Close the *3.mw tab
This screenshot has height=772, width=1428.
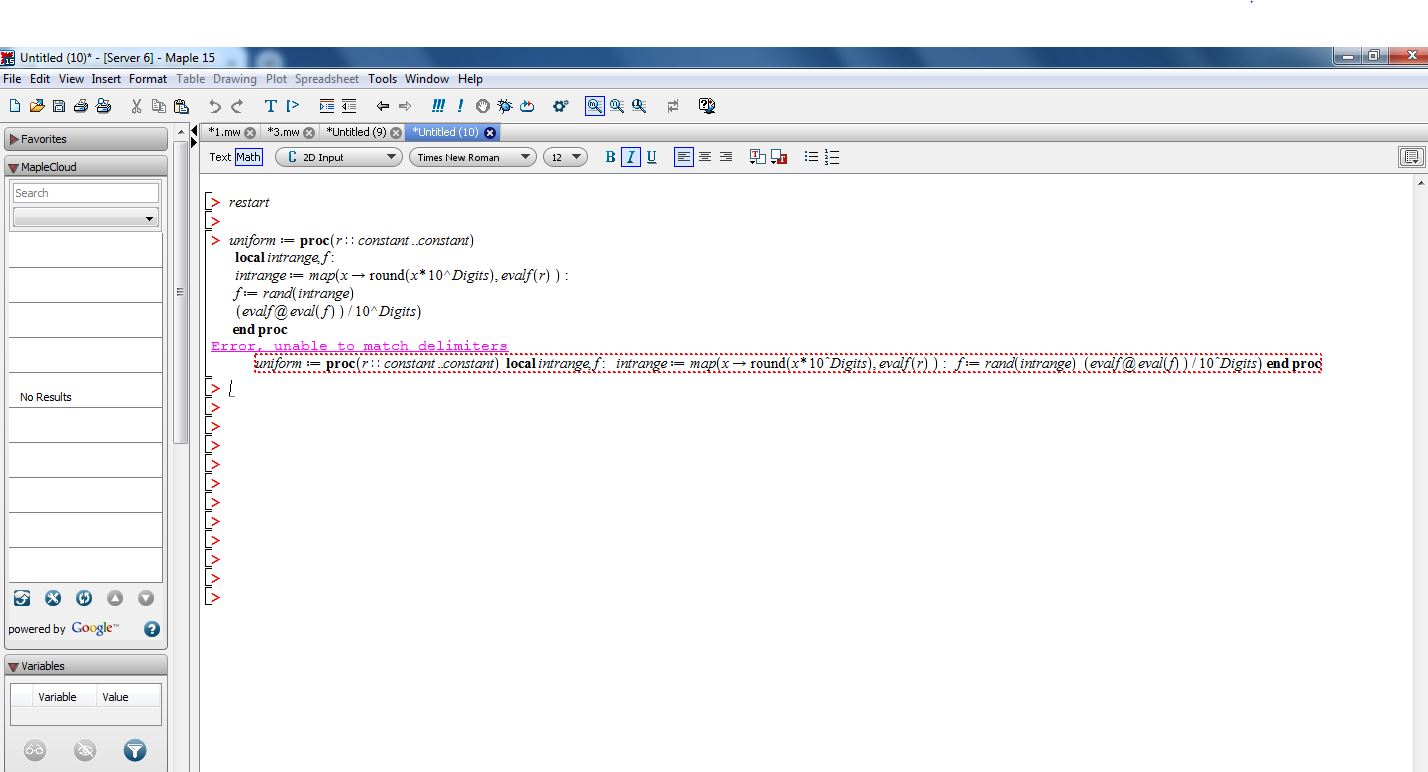pyautogui.click(x=309, y=133)
